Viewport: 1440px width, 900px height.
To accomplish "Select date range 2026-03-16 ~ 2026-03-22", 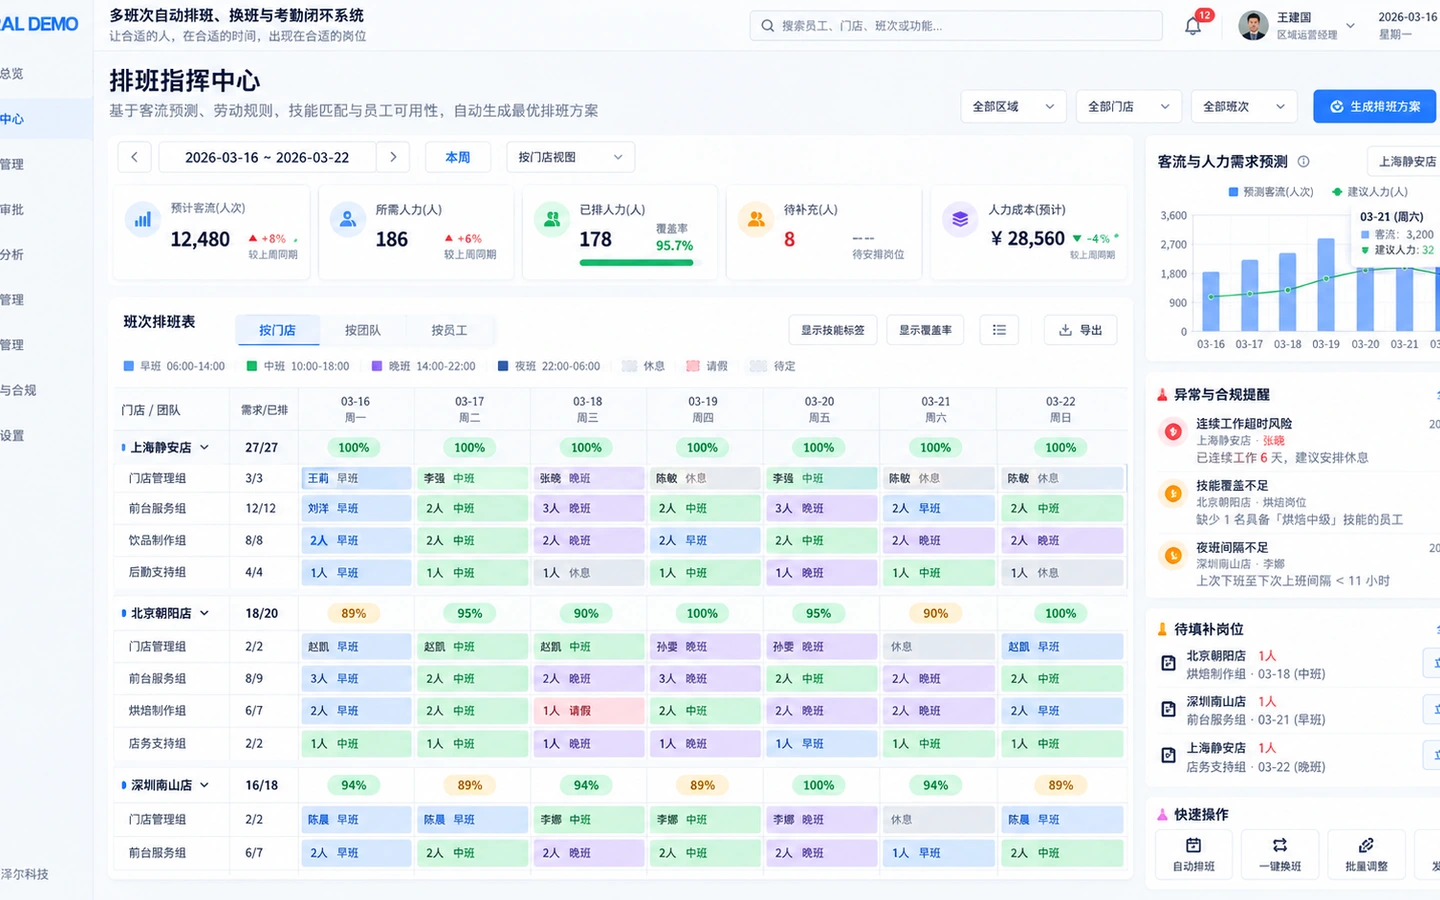I will [x=267, y=157].
